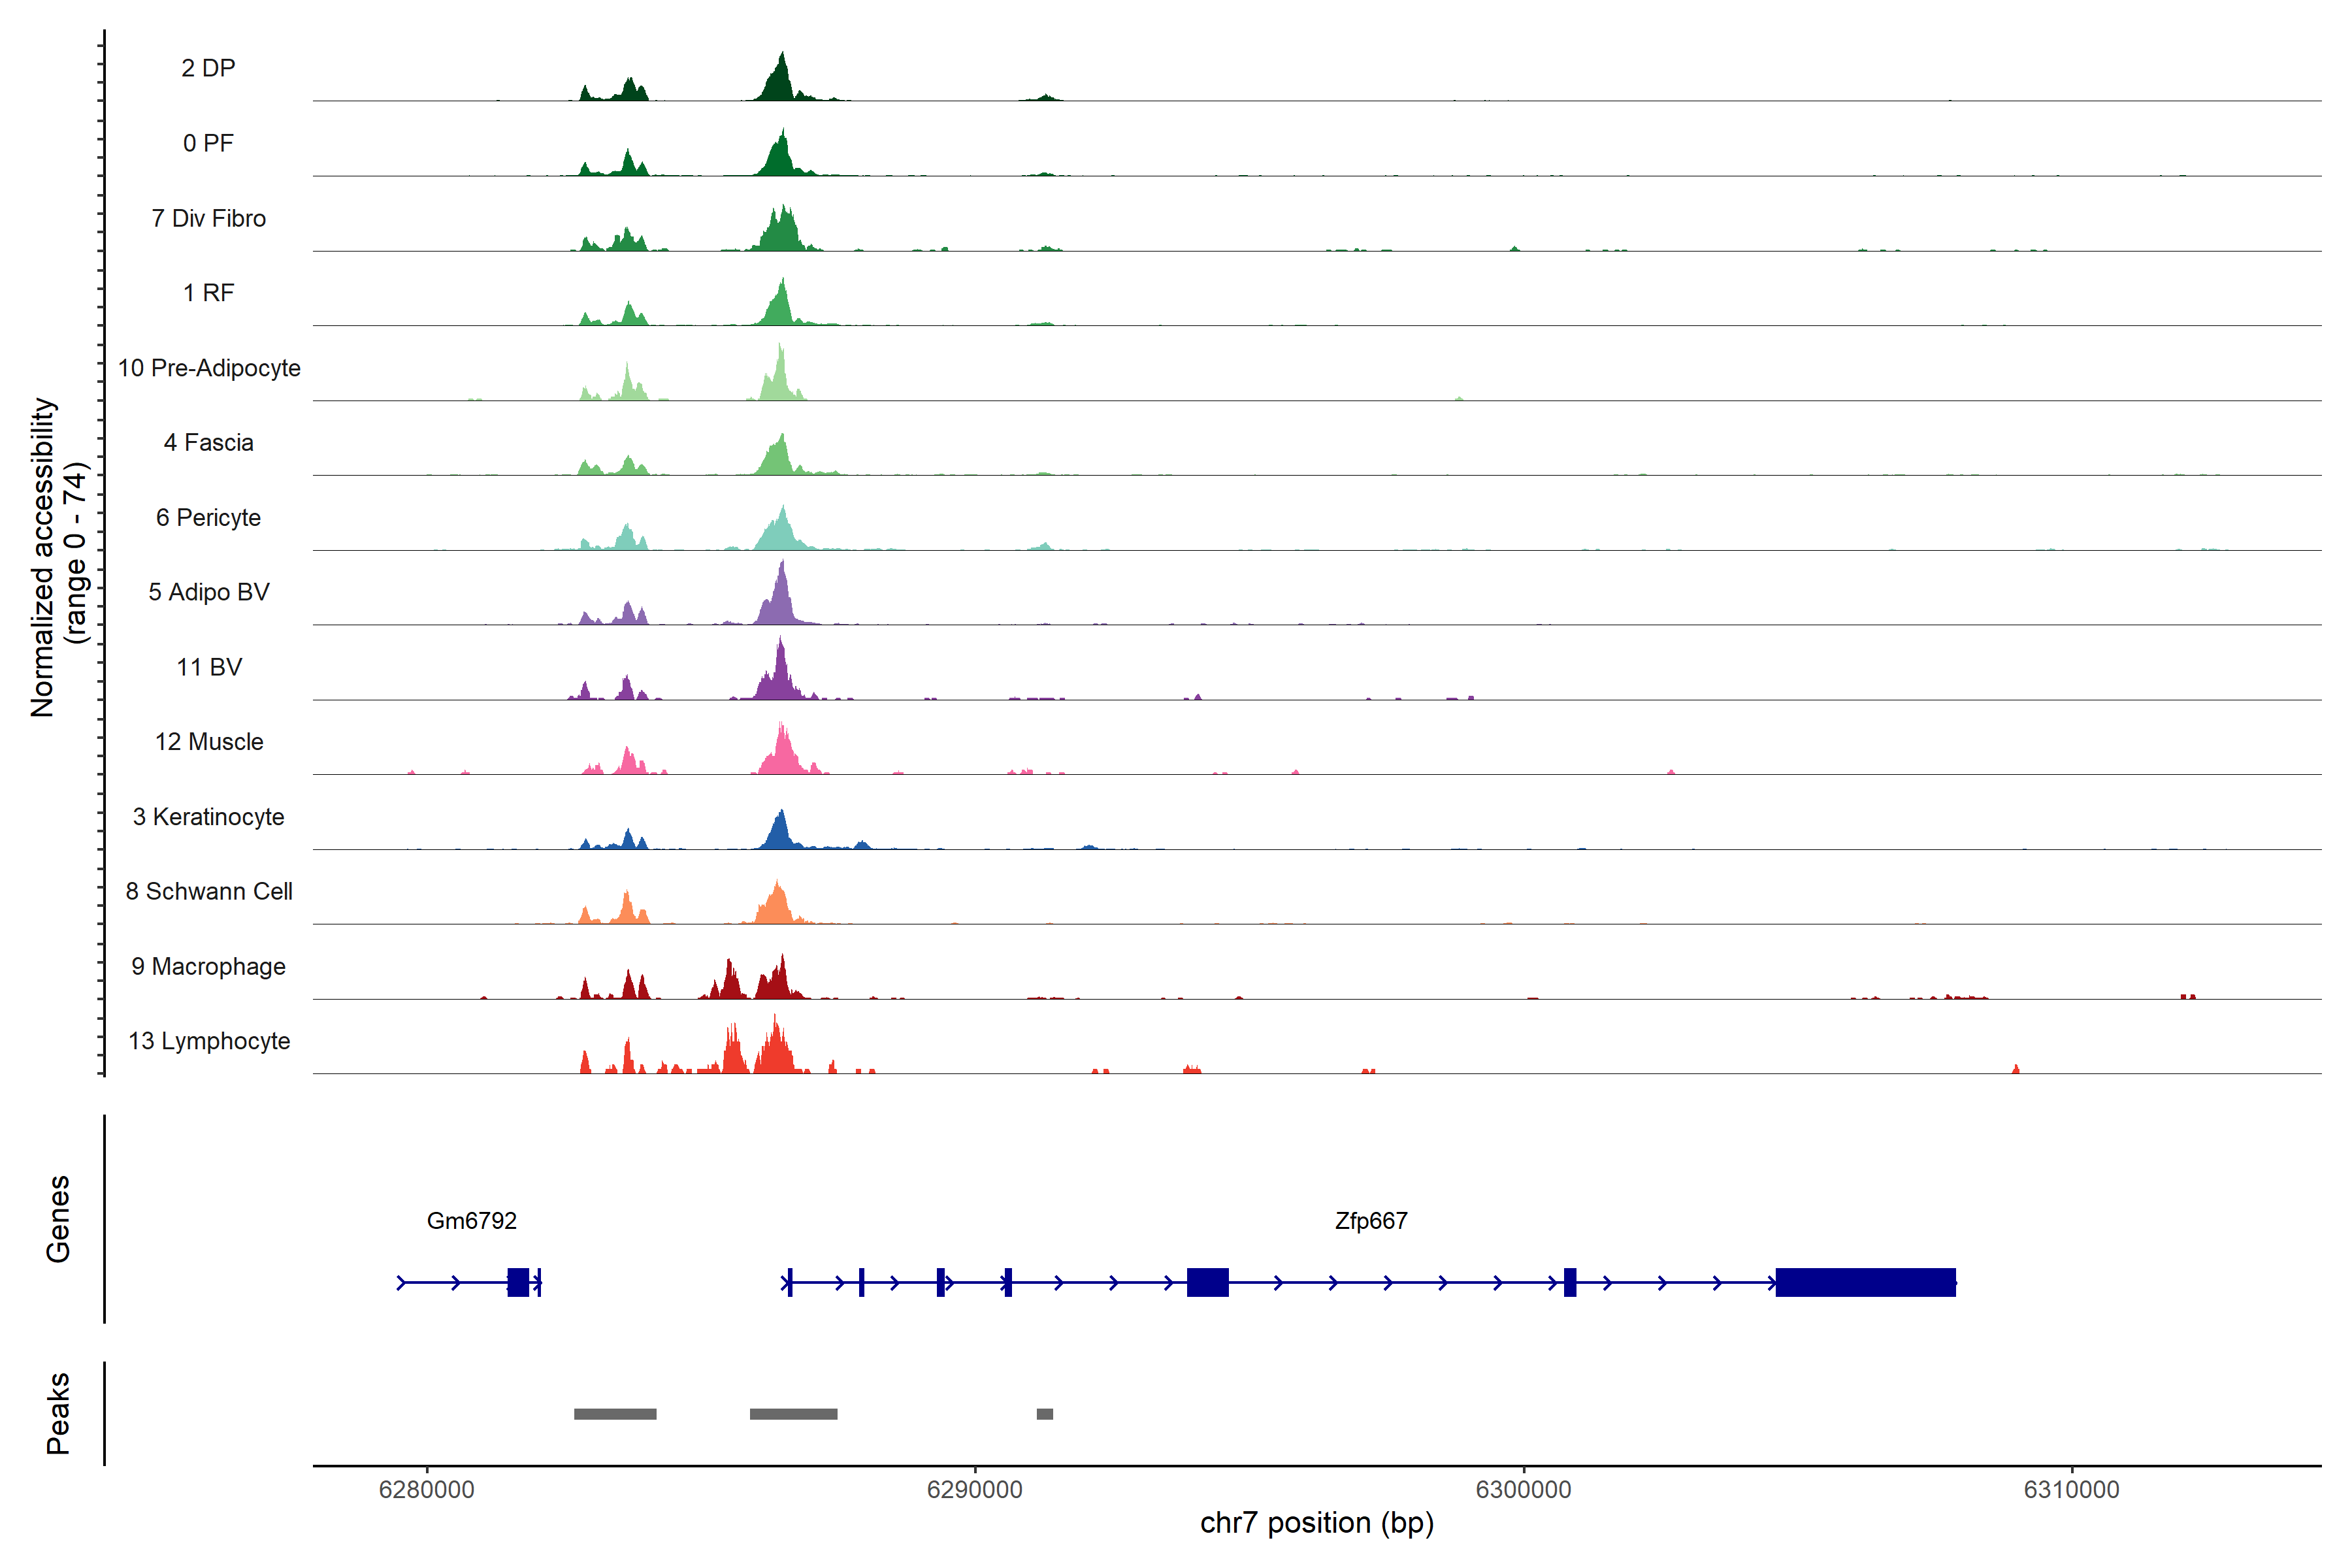Click the Zfp667 gene label
The height and width of the screenshot is (1568, 2352).
[1371, 1221]
